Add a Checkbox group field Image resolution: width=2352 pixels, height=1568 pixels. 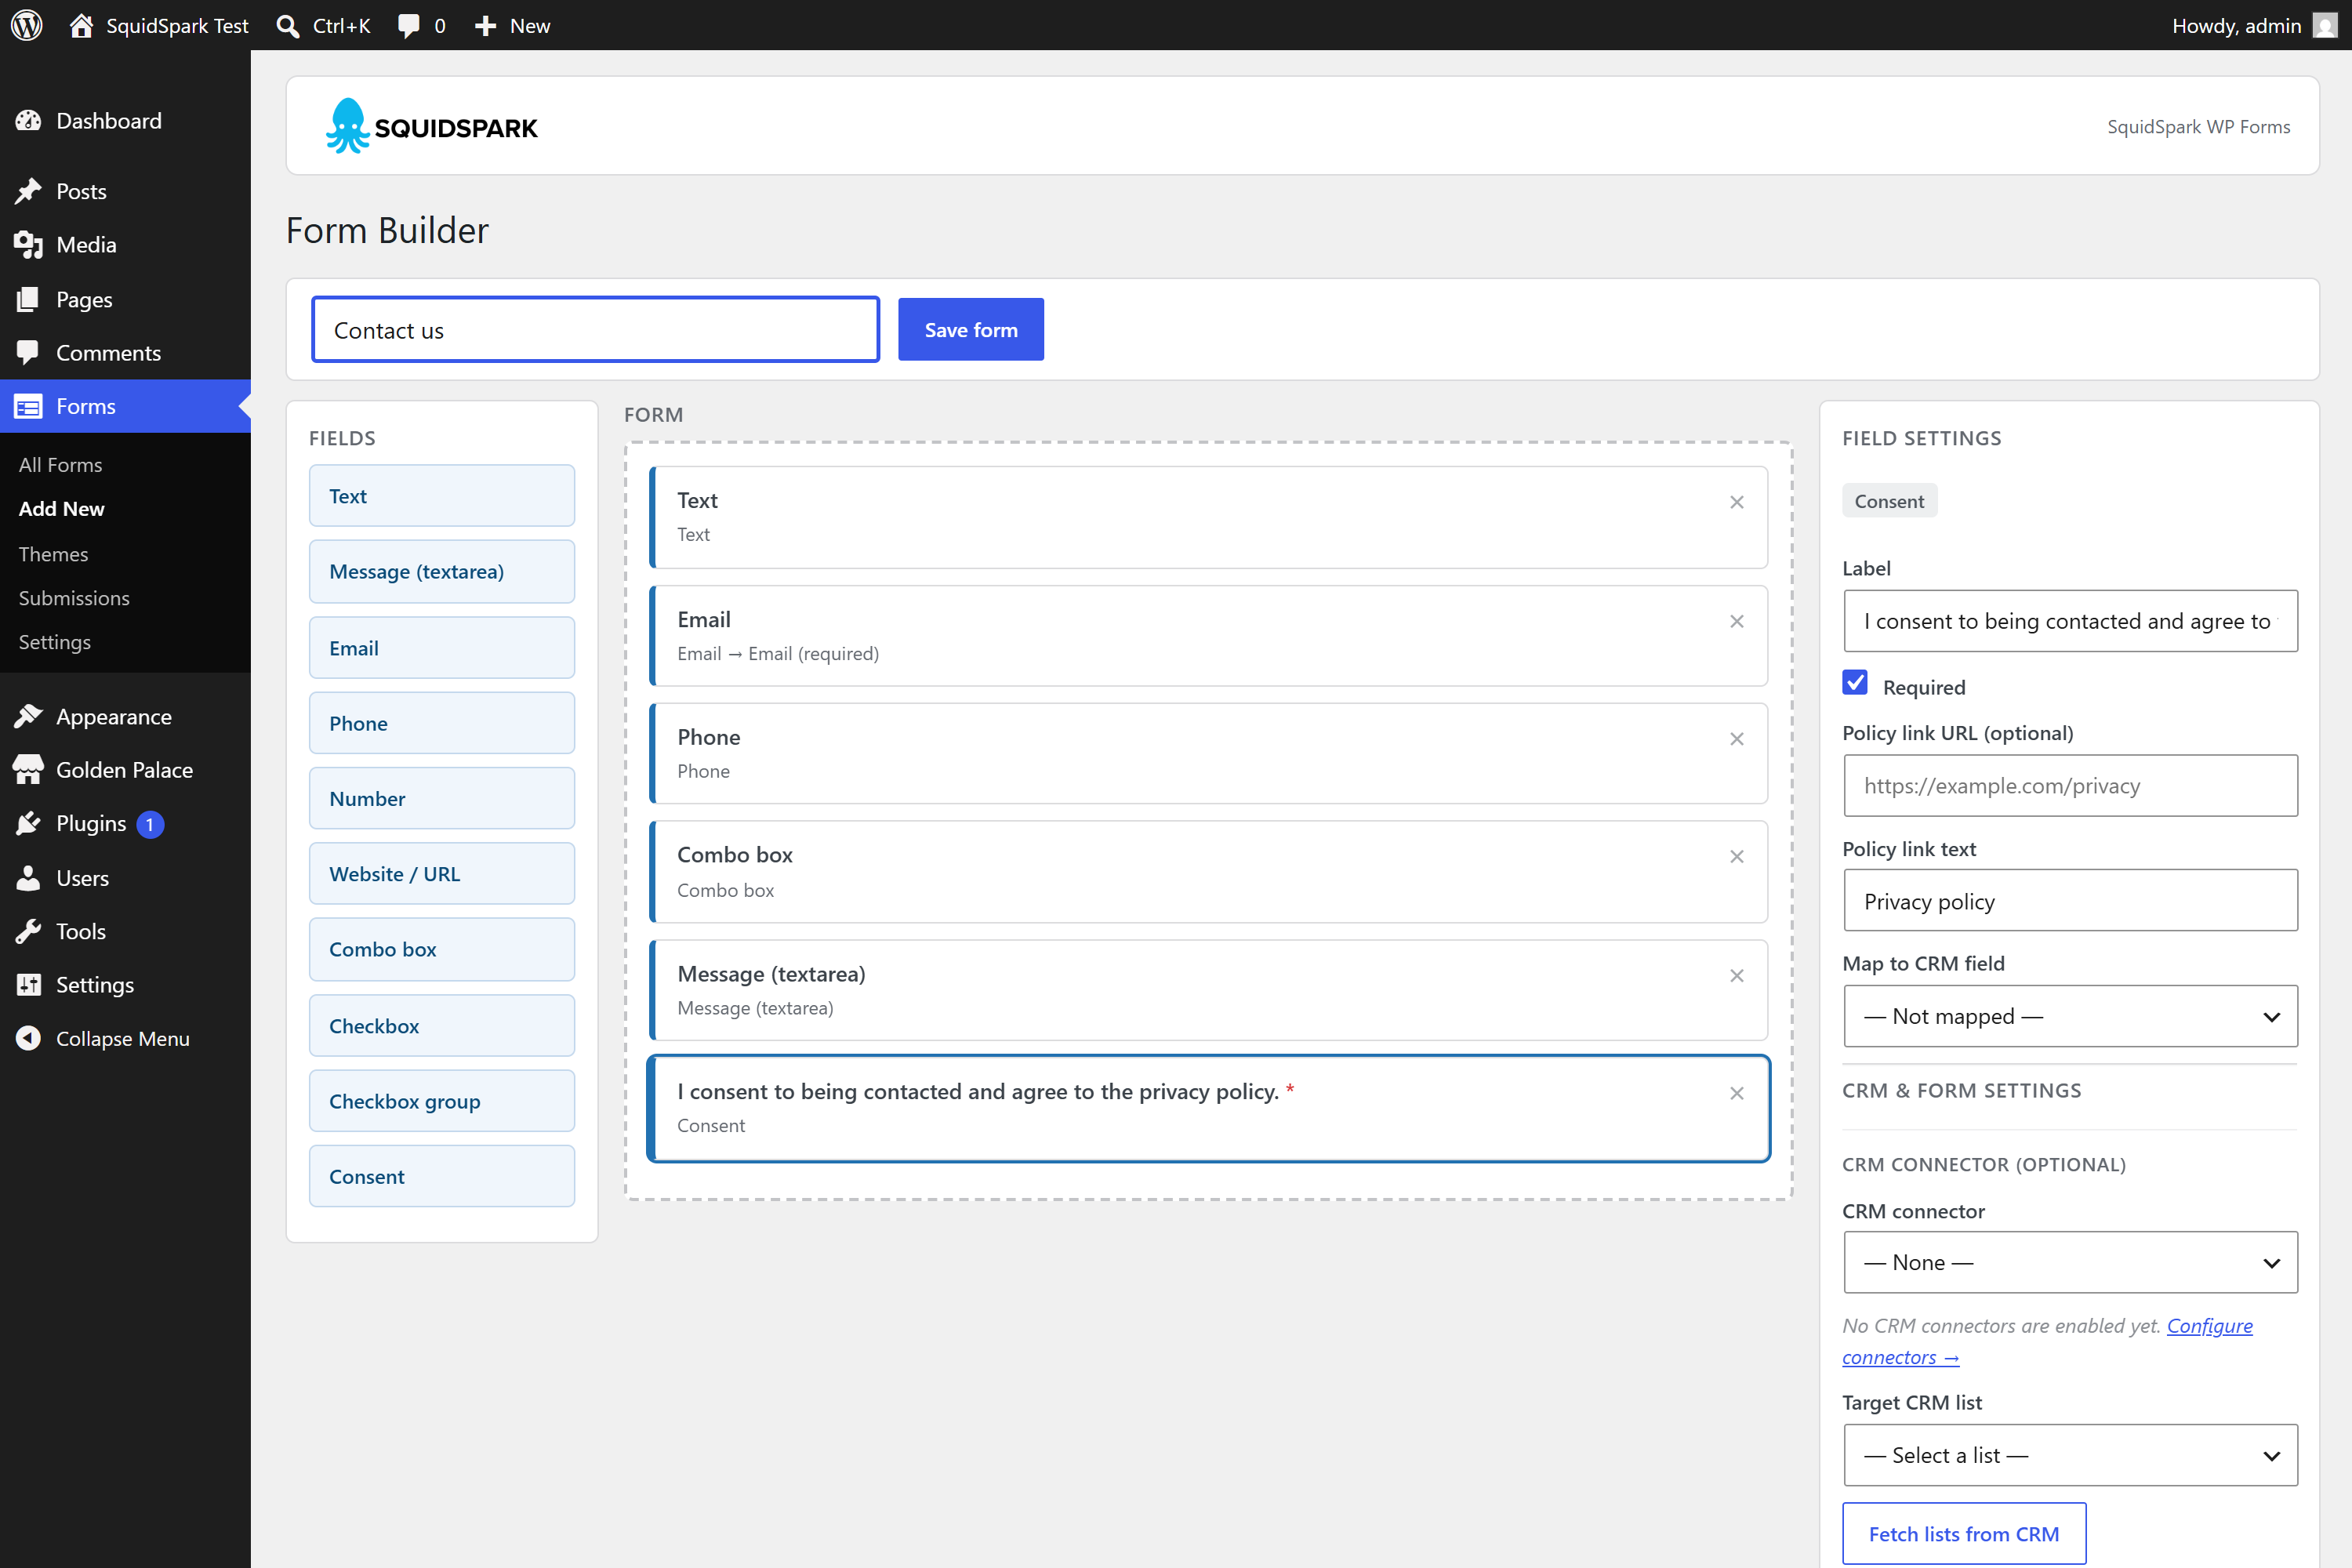tap(442, 1101)
